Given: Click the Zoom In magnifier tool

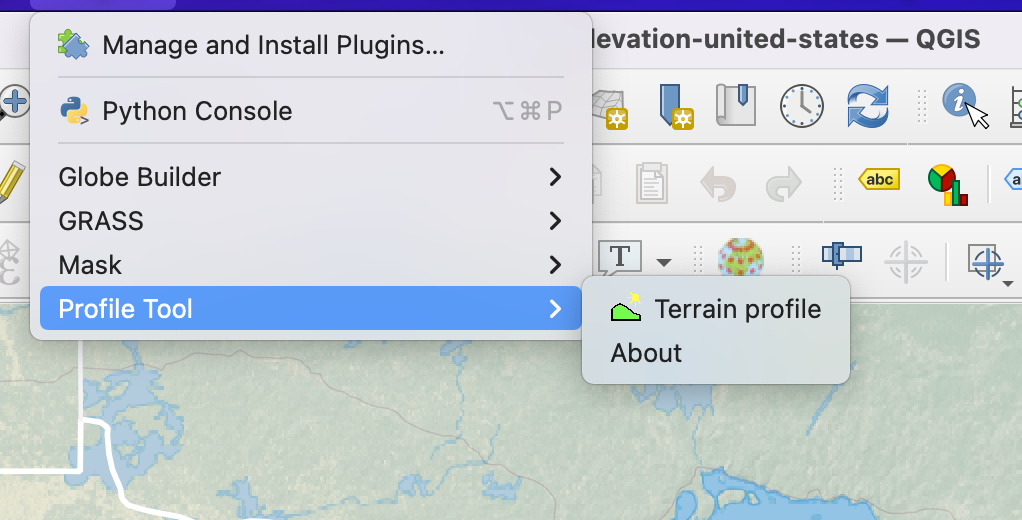Looking at the screenshot, I should click(x=13, y=103).
